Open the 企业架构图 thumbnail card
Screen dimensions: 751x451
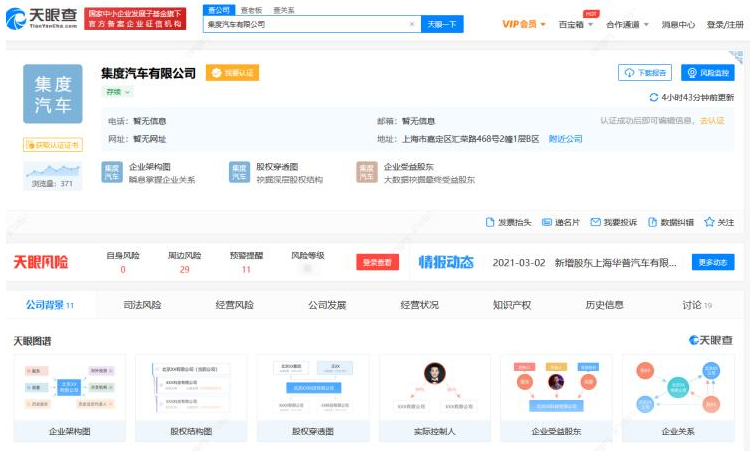tap(70, 398)
